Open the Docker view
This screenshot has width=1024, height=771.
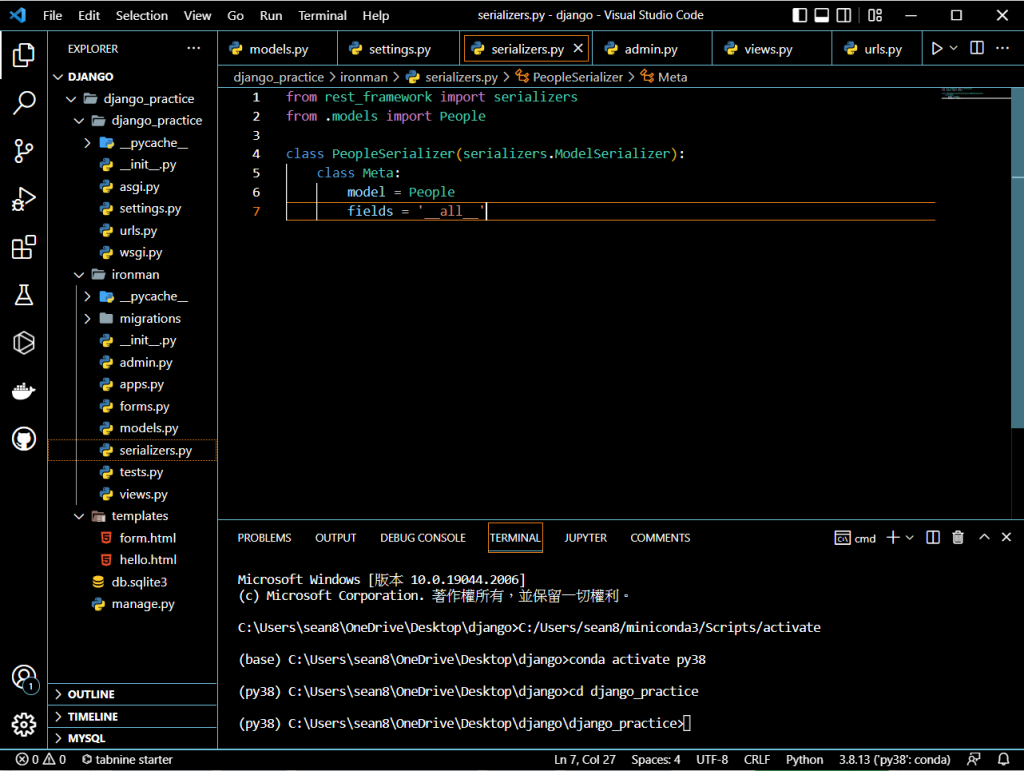24,391
